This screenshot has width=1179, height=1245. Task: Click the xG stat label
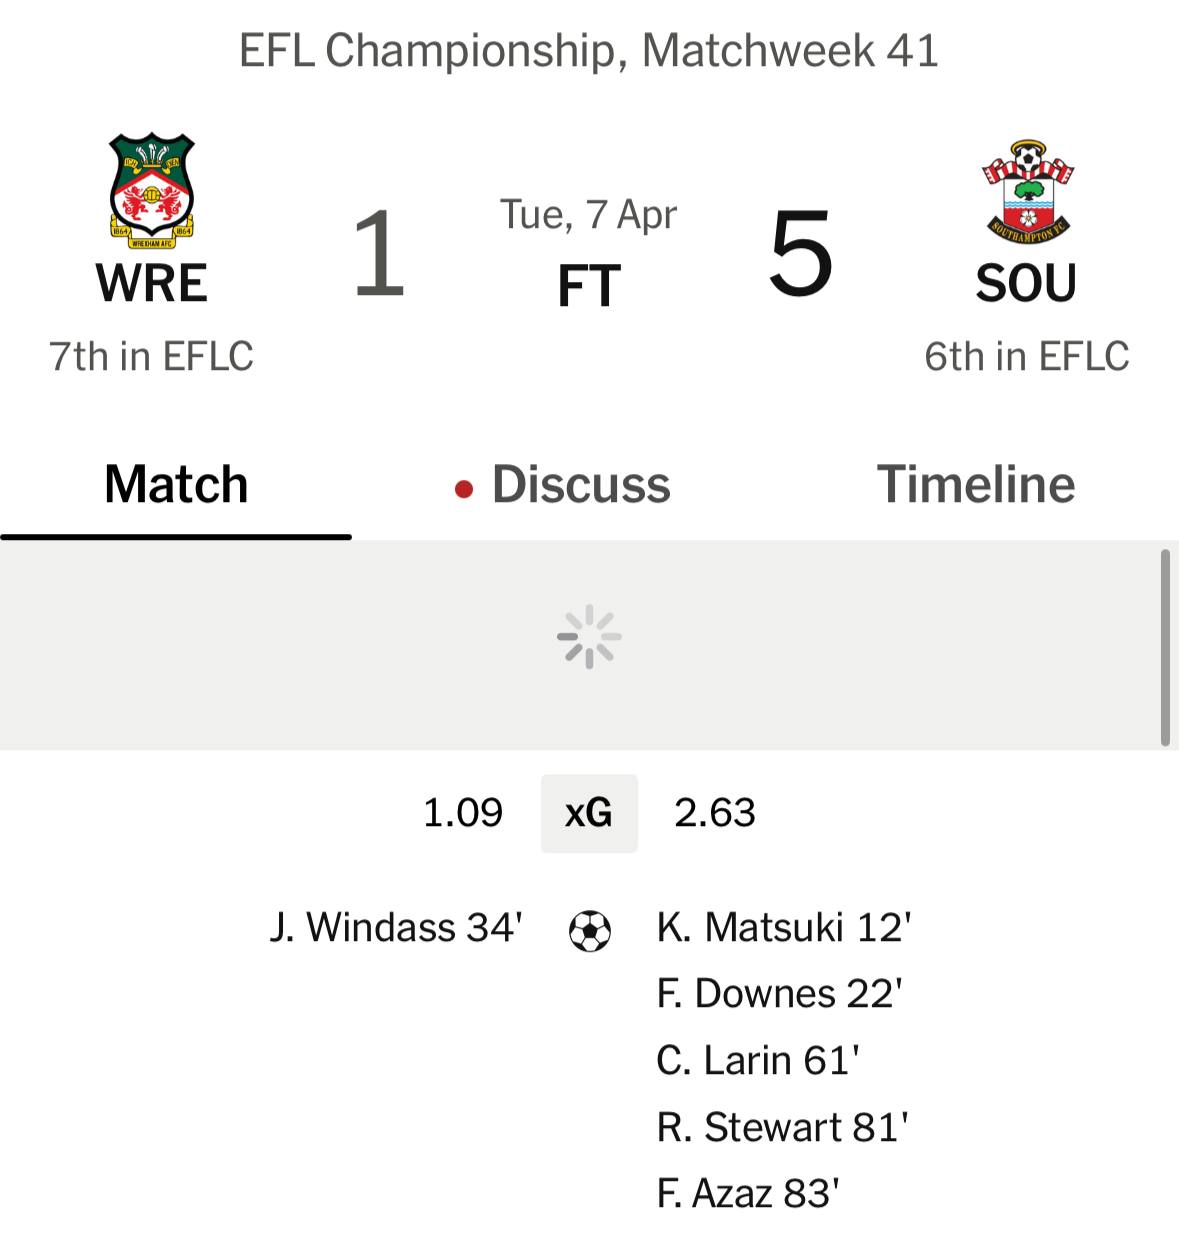(x=589, y=813)
